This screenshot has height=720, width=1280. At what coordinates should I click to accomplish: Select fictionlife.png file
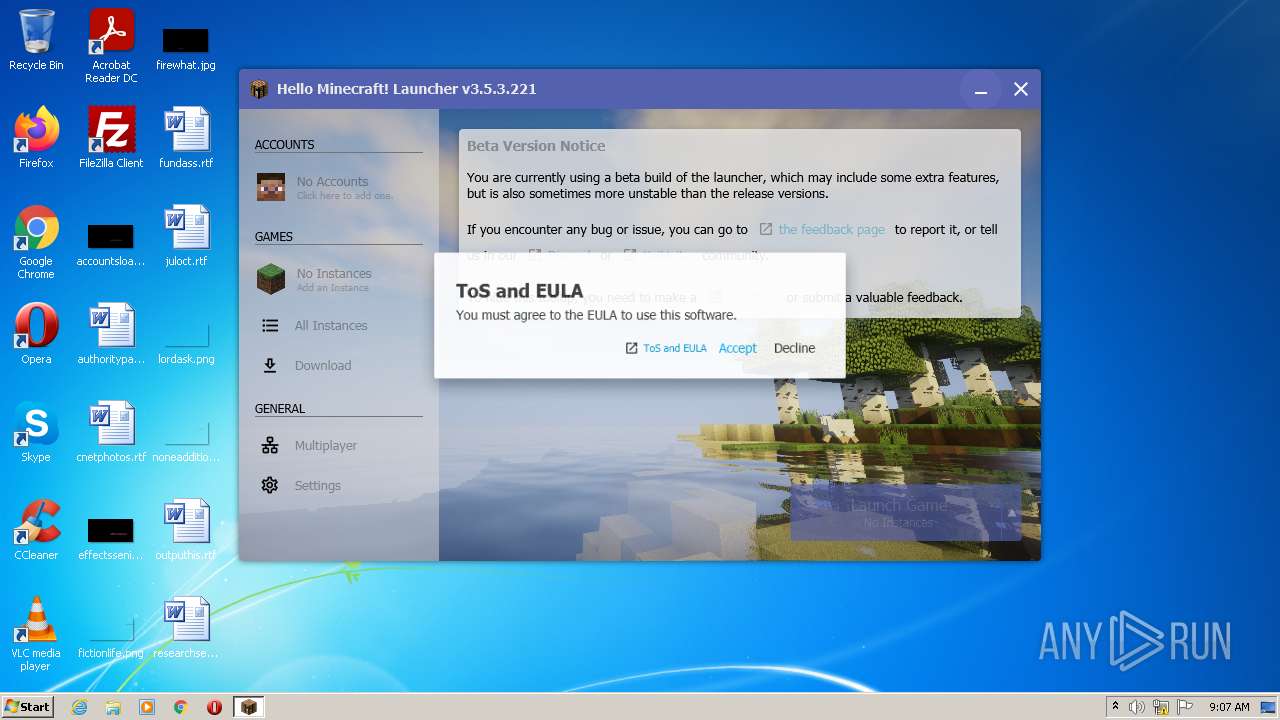pyautogui.click(x=111, y=638)
